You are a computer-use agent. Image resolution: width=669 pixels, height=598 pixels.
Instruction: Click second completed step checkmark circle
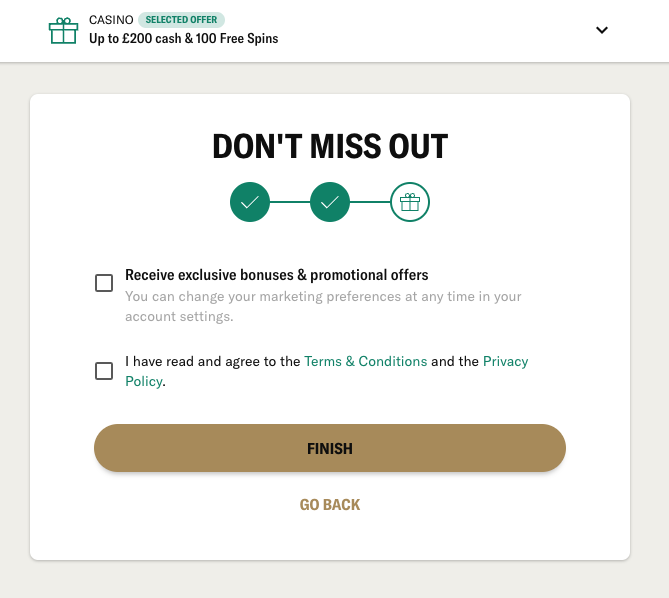click(x=330, y=202)
